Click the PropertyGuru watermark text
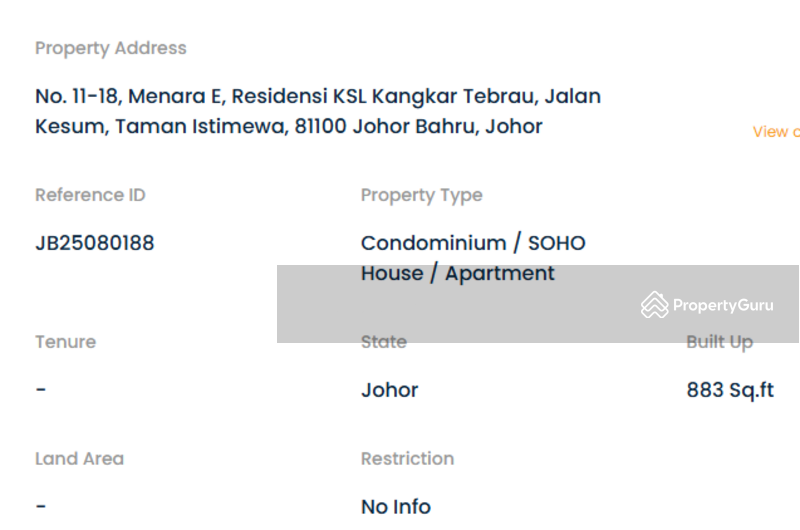Screen dimensions: 800x530 [723, 306]
